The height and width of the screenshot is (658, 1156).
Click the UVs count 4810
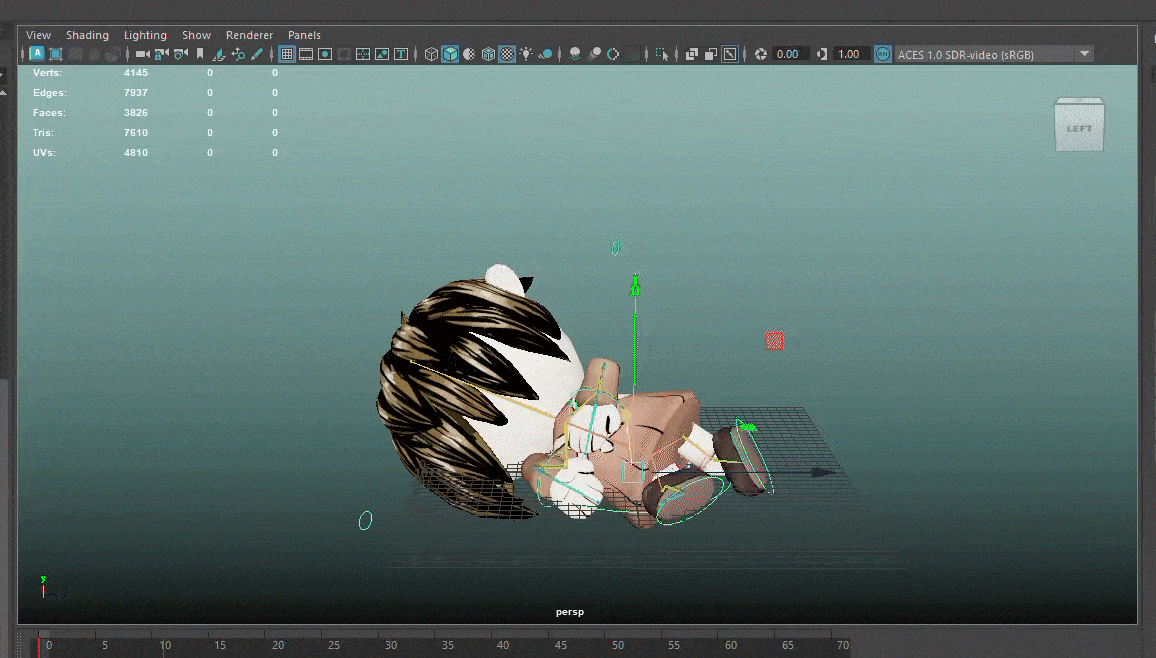coord(136,152)
